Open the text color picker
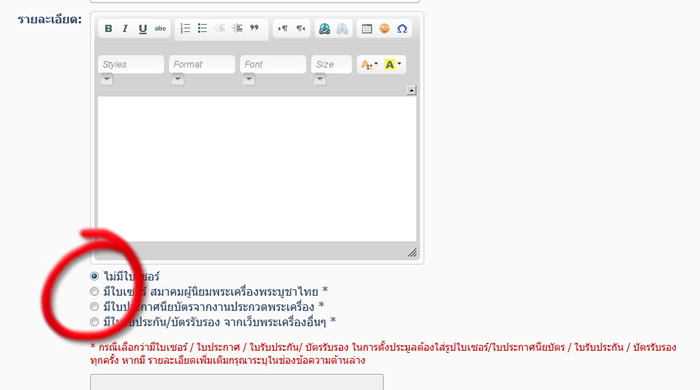 click(x=369, y=65)
